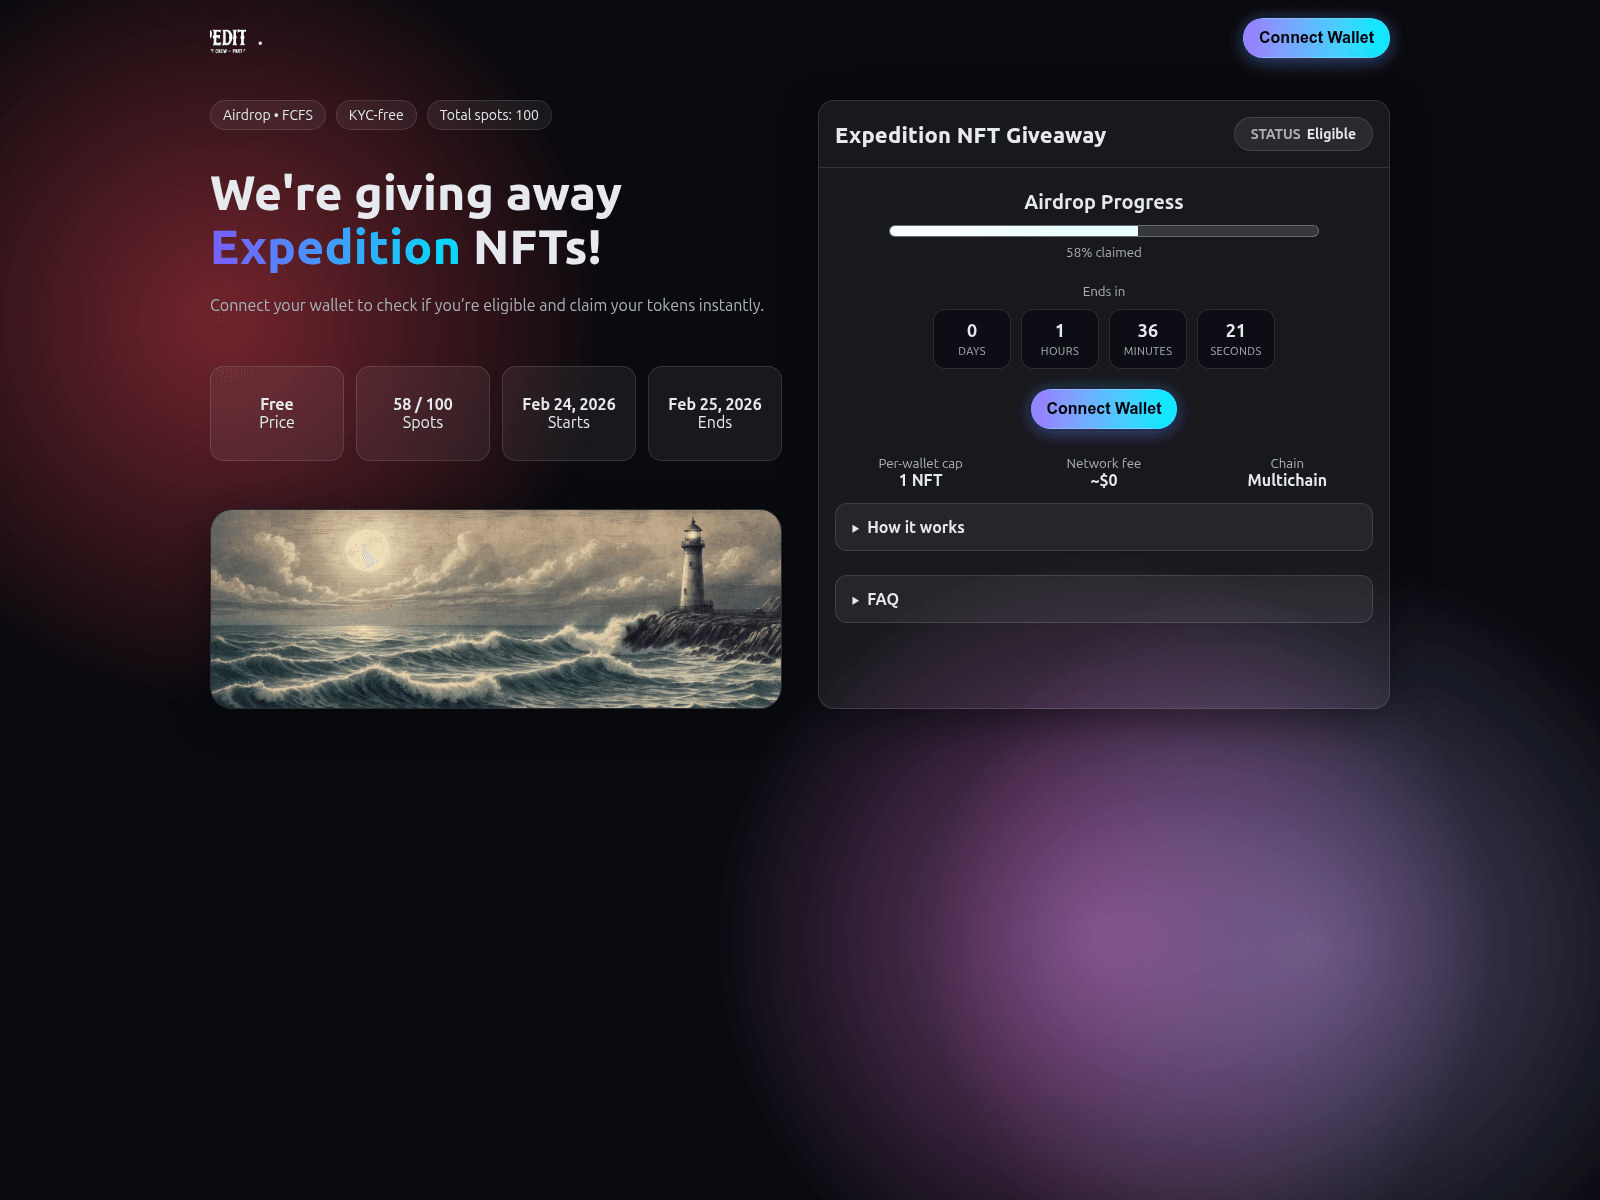Screen dimensions: 1600x1200
Task: Expand the FAQ section
Action: coord(1104,599)
